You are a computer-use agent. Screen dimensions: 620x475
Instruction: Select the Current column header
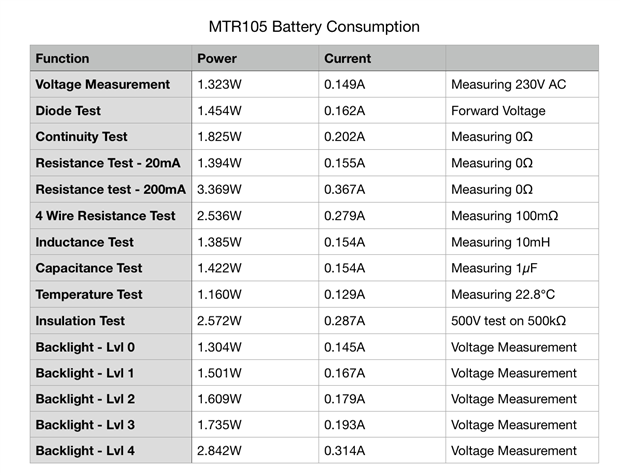tap(347, 59)
